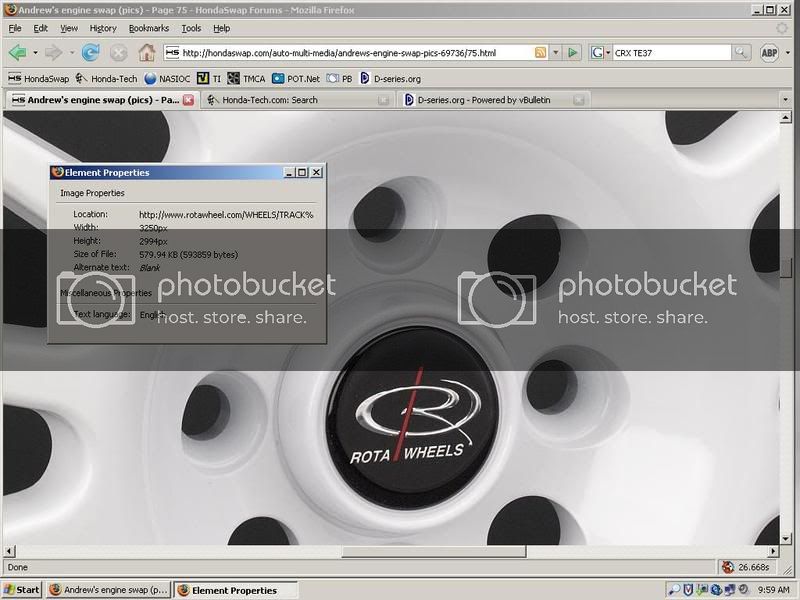Screen dimensions: 800x600
Task: Click the 9:59 AM system clock
Action: (x=773, y=590)
